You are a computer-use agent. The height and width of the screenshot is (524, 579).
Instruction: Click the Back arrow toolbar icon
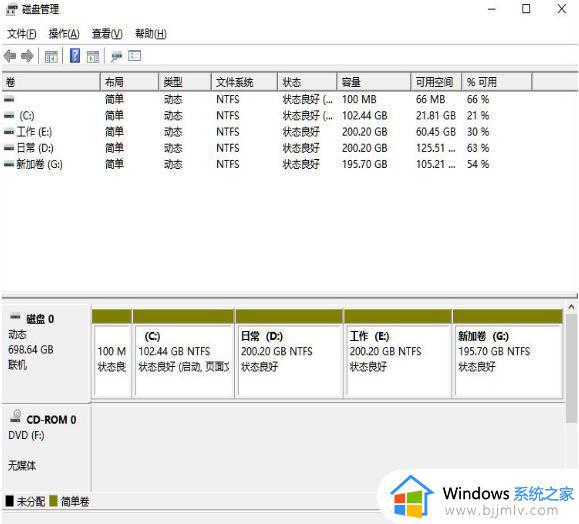(10, 56)
